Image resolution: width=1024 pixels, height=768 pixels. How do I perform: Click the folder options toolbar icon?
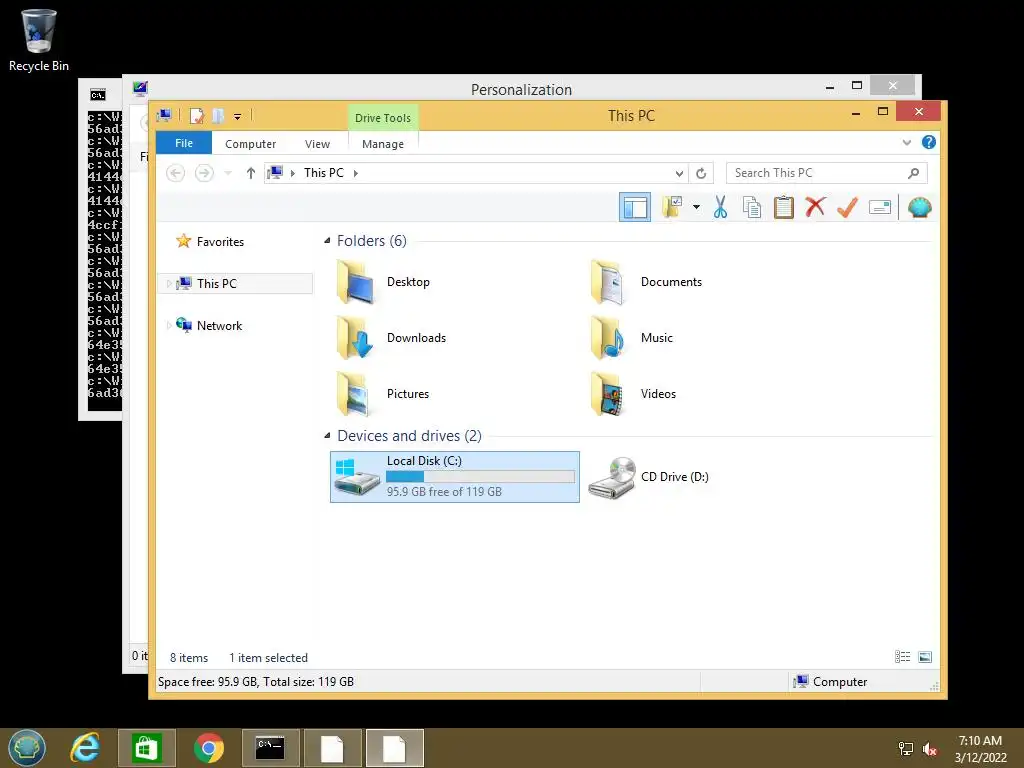coord(671,208)
